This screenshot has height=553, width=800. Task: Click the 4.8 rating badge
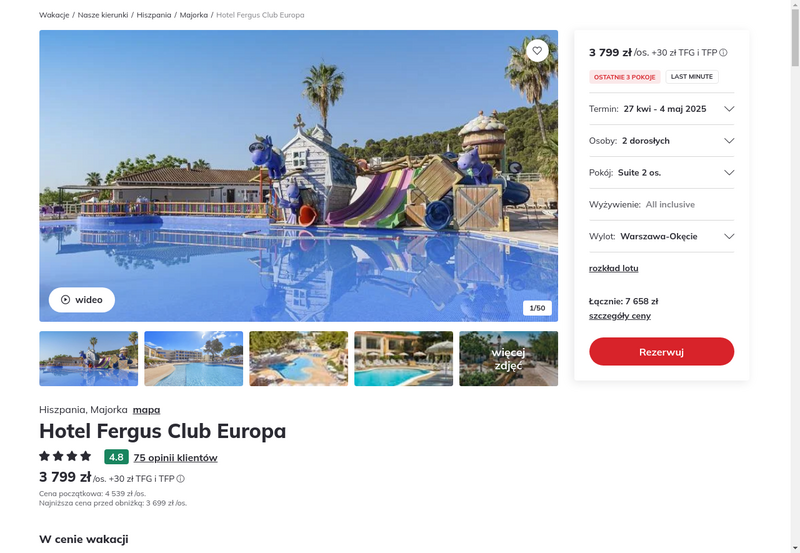coord(116,457)
